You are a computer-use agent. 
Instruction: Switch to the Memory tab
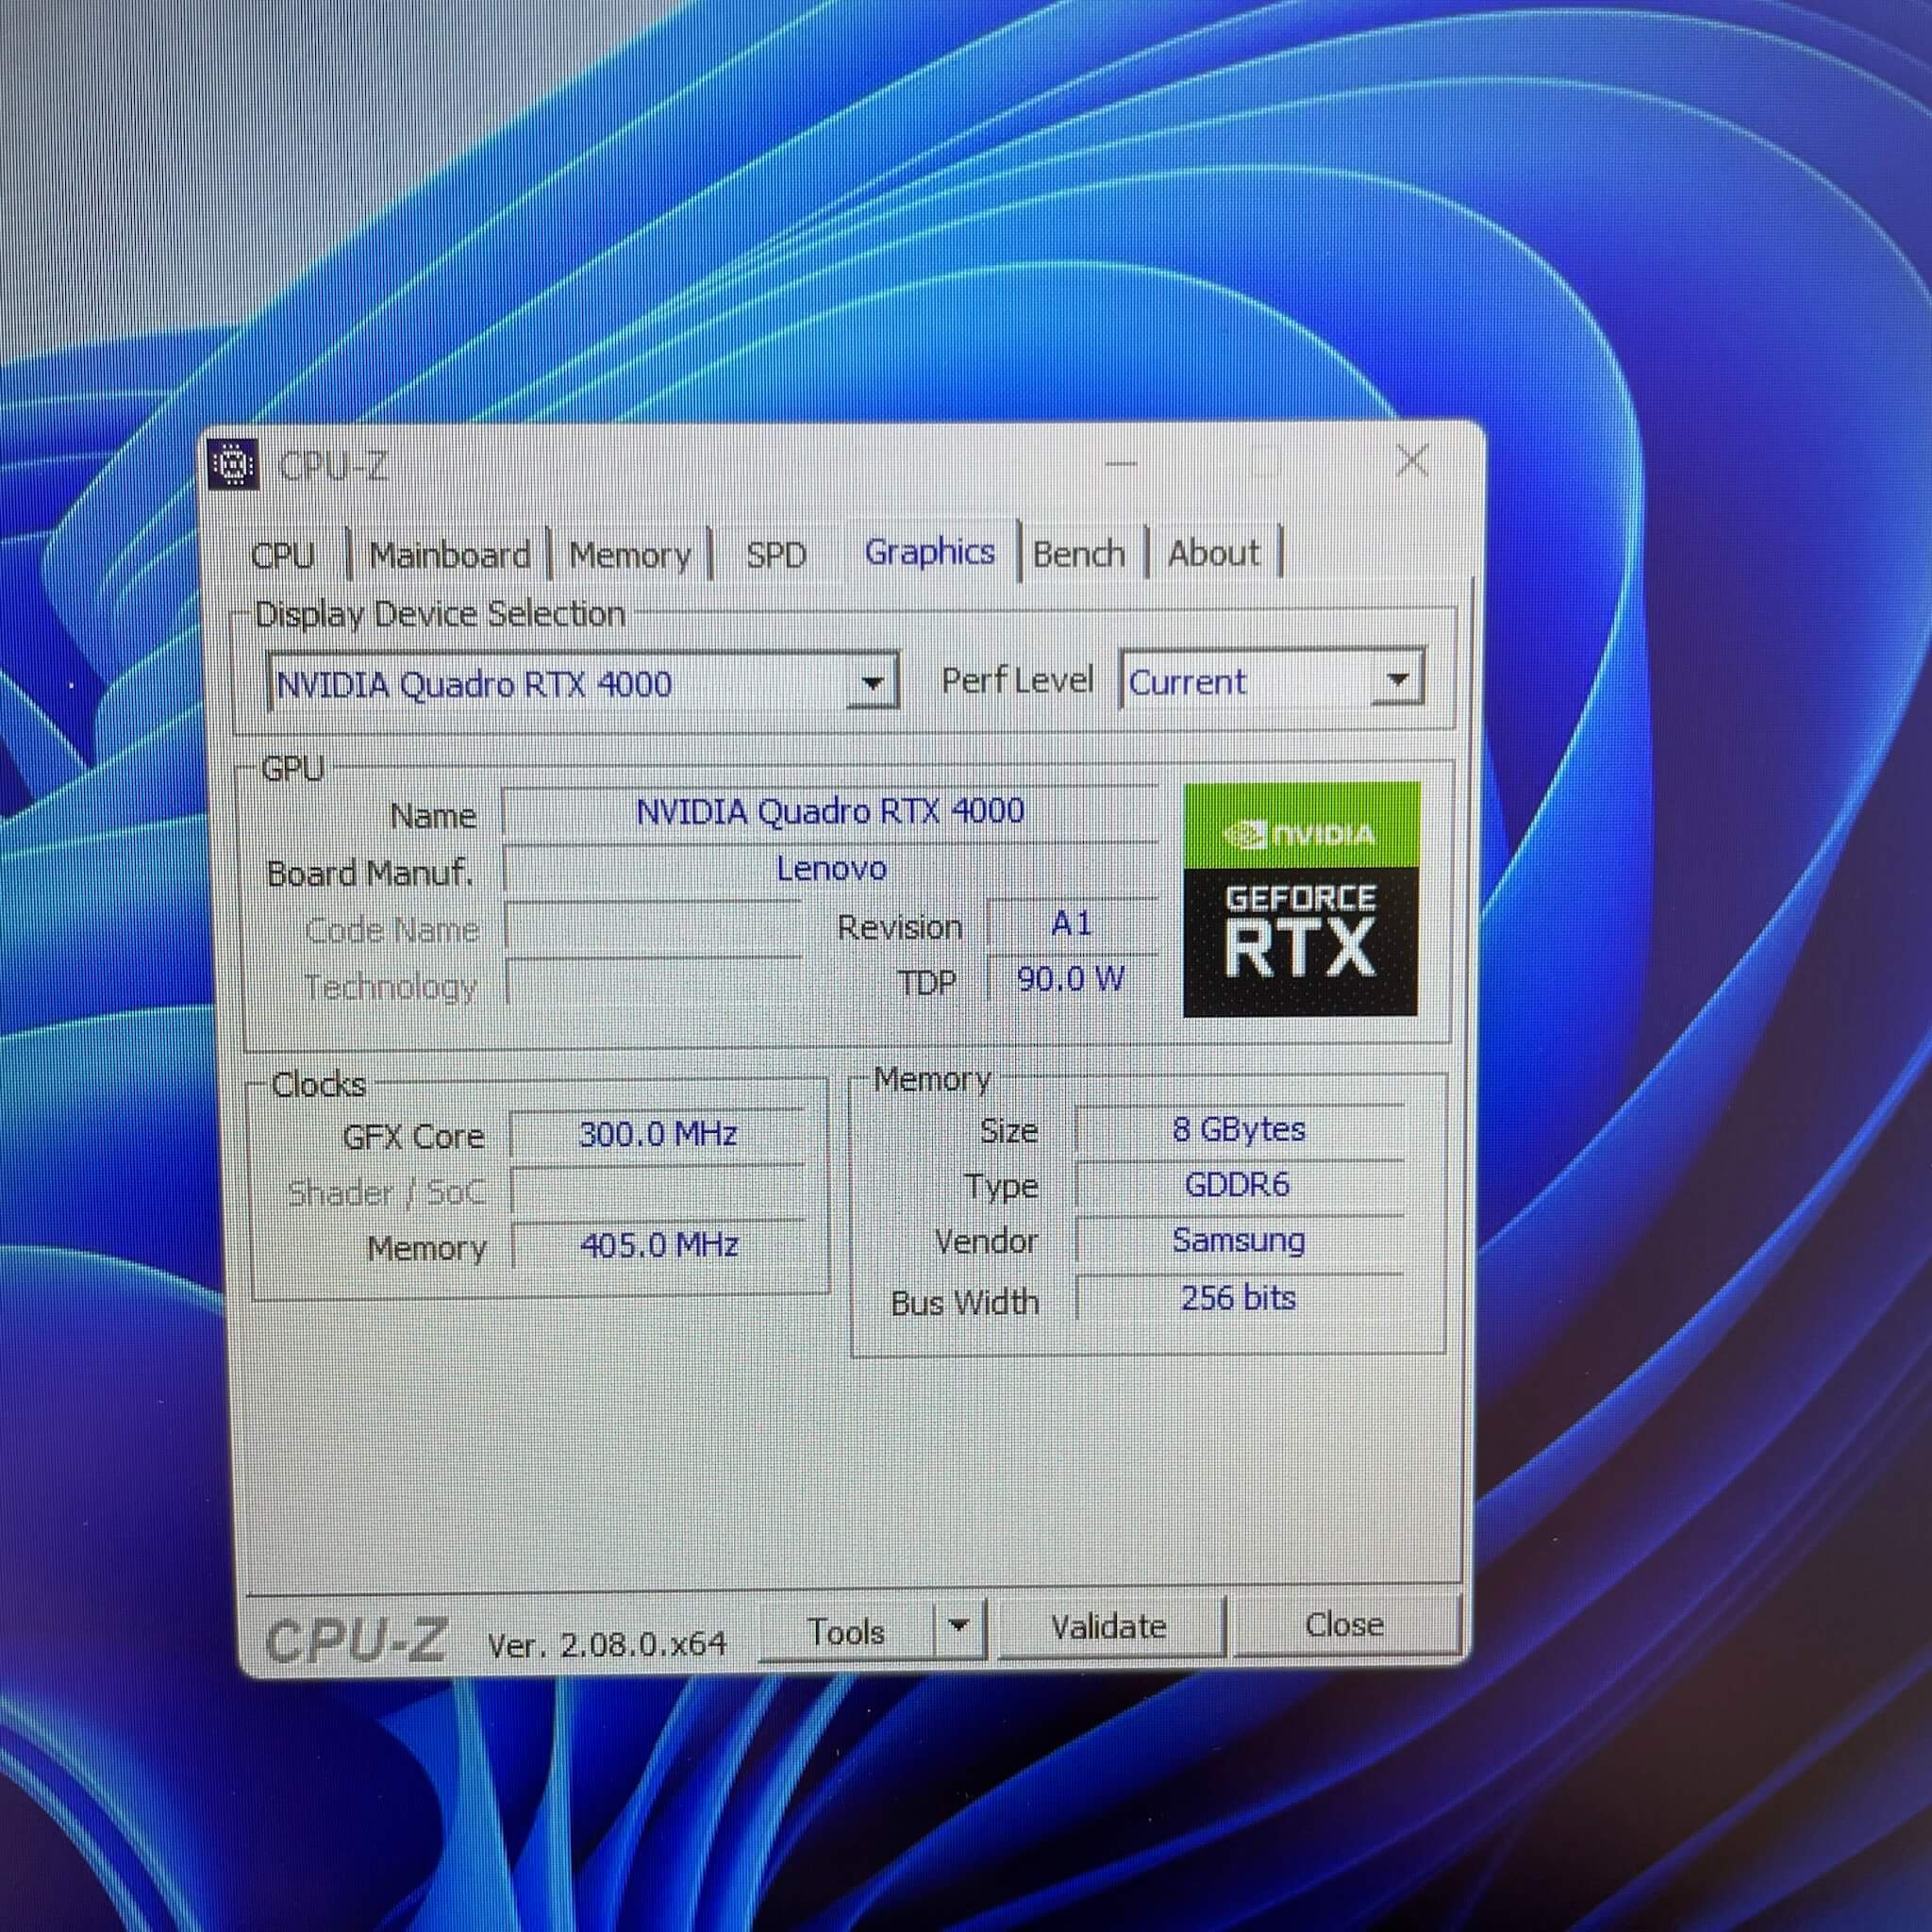coord(630,554)
